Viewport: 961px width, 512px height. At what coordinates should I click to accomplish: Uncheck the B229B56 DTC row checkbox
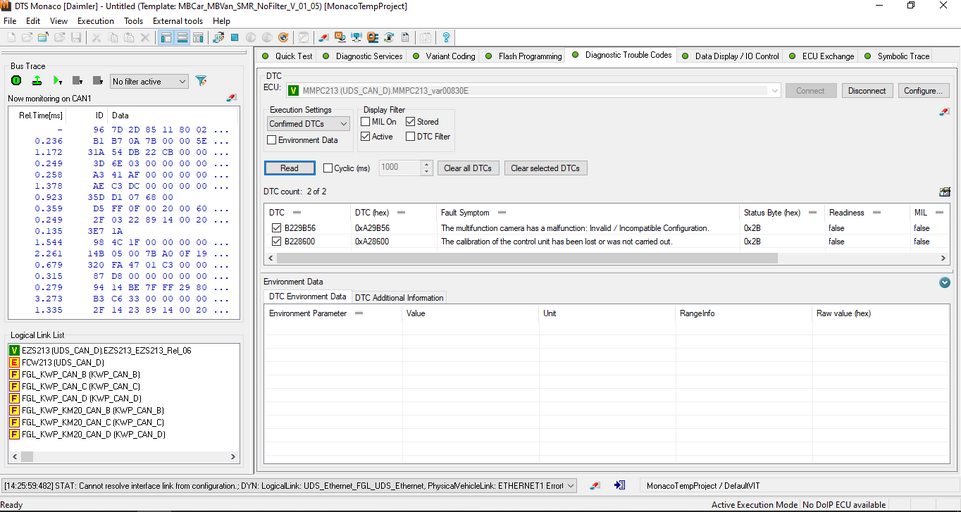[276, 227]
